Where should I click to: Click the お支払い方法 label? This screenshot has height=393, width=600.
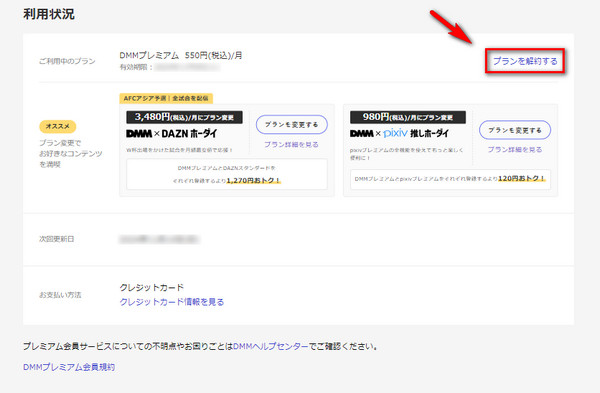(60, 295)
